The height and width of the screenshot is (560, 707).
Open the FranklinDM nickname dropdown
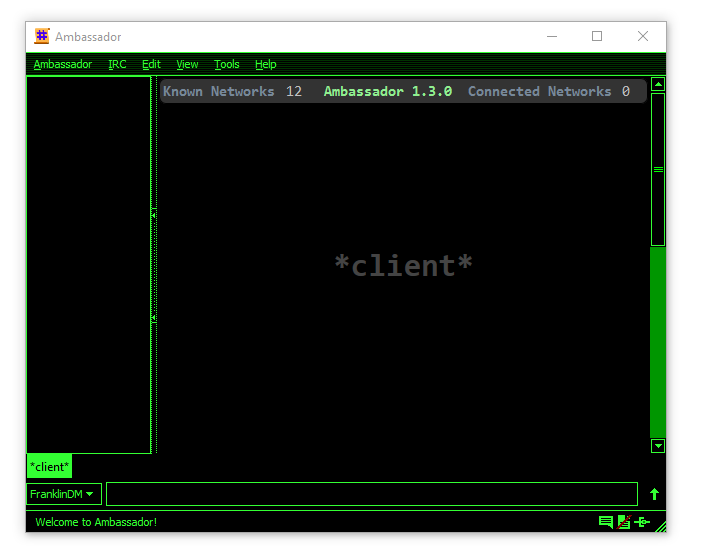(64, 494)
